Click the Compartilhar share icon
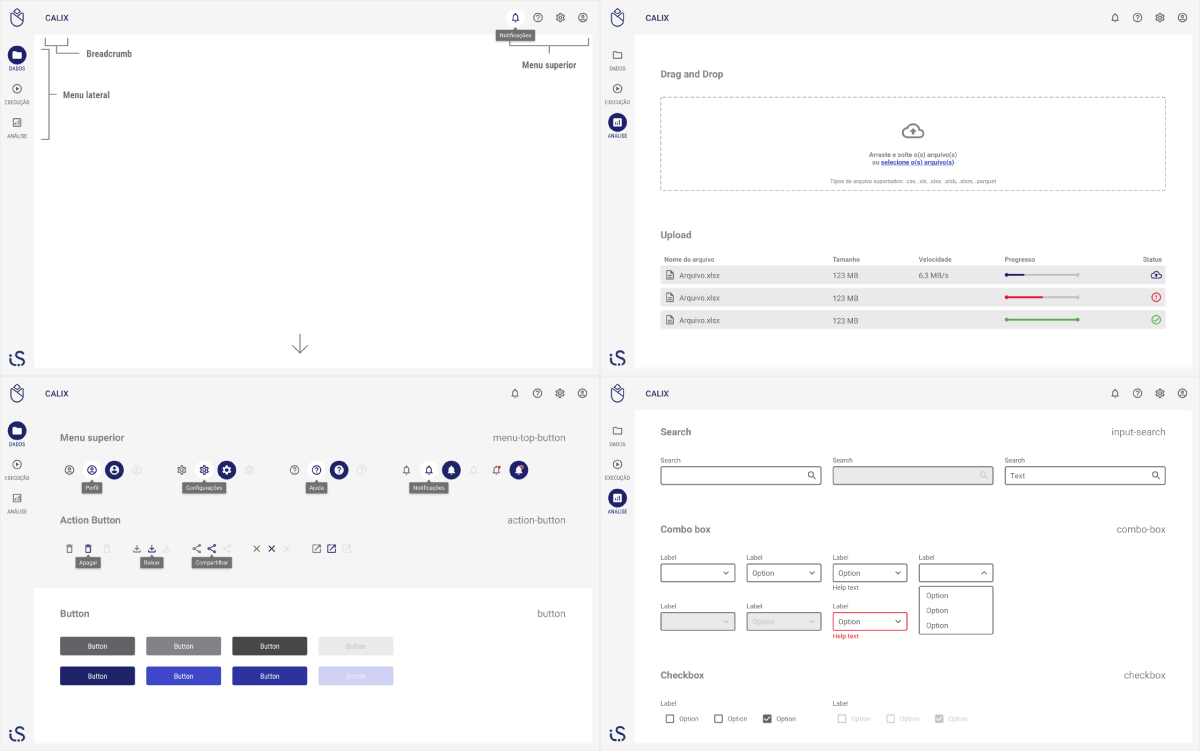Image resolution: width=1200 pixels, height=751 pixels. (211, 548)
